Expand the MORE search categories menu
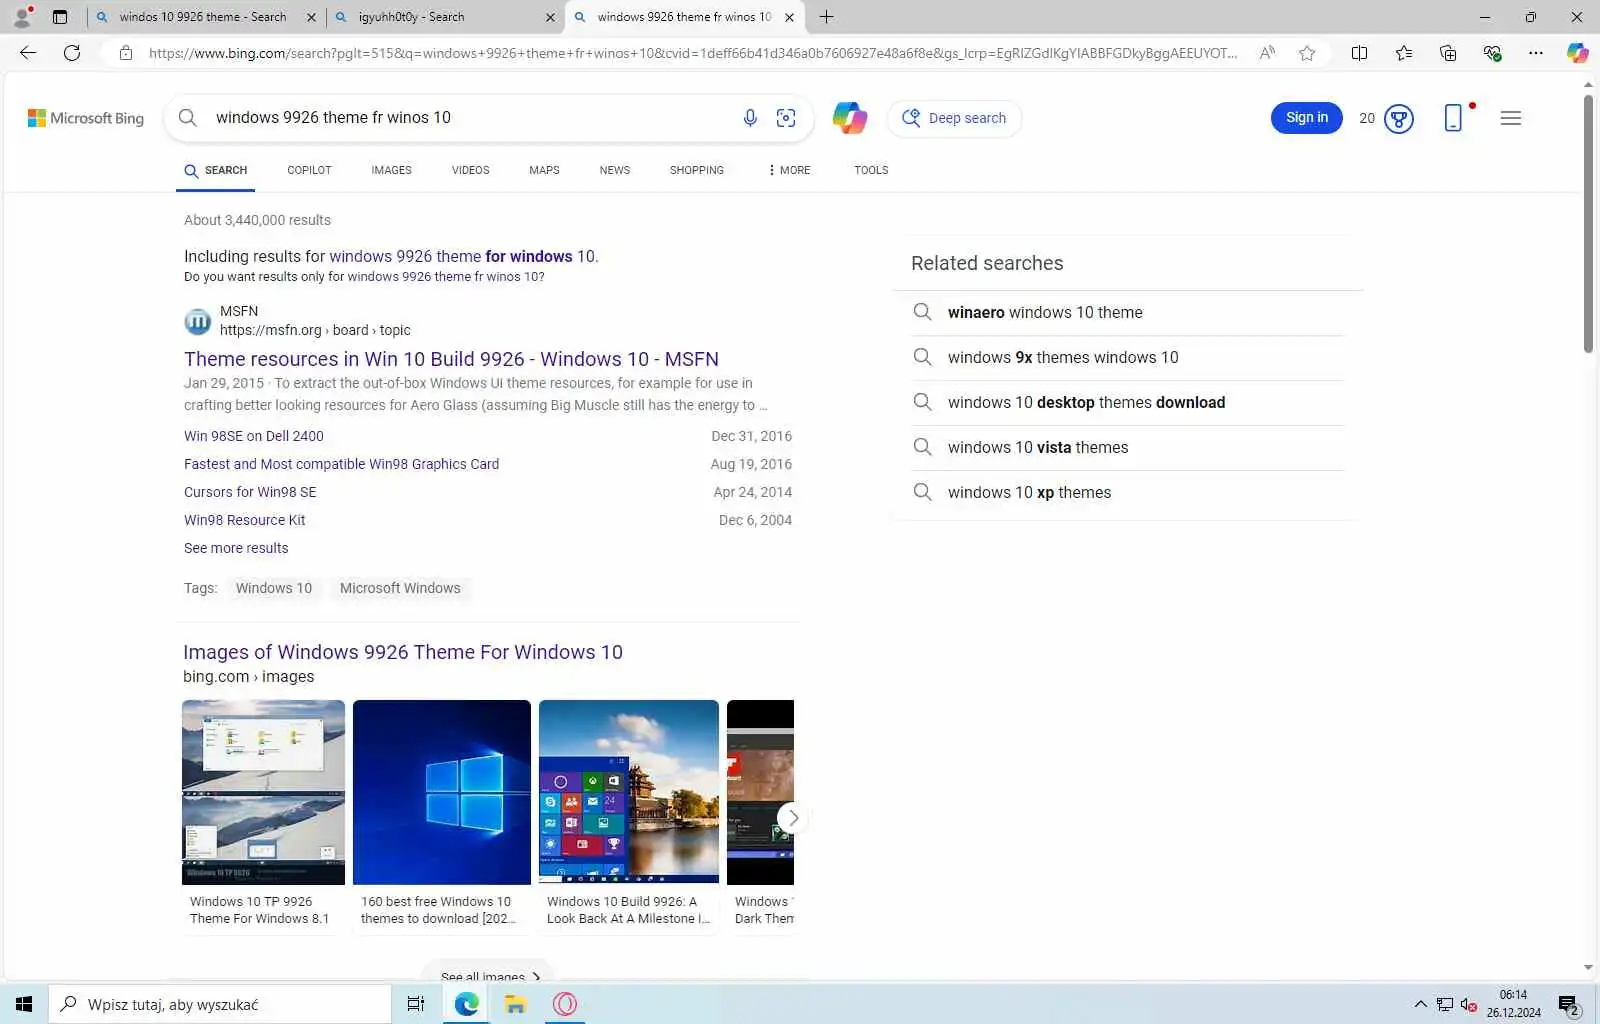 tap(789, 170)
